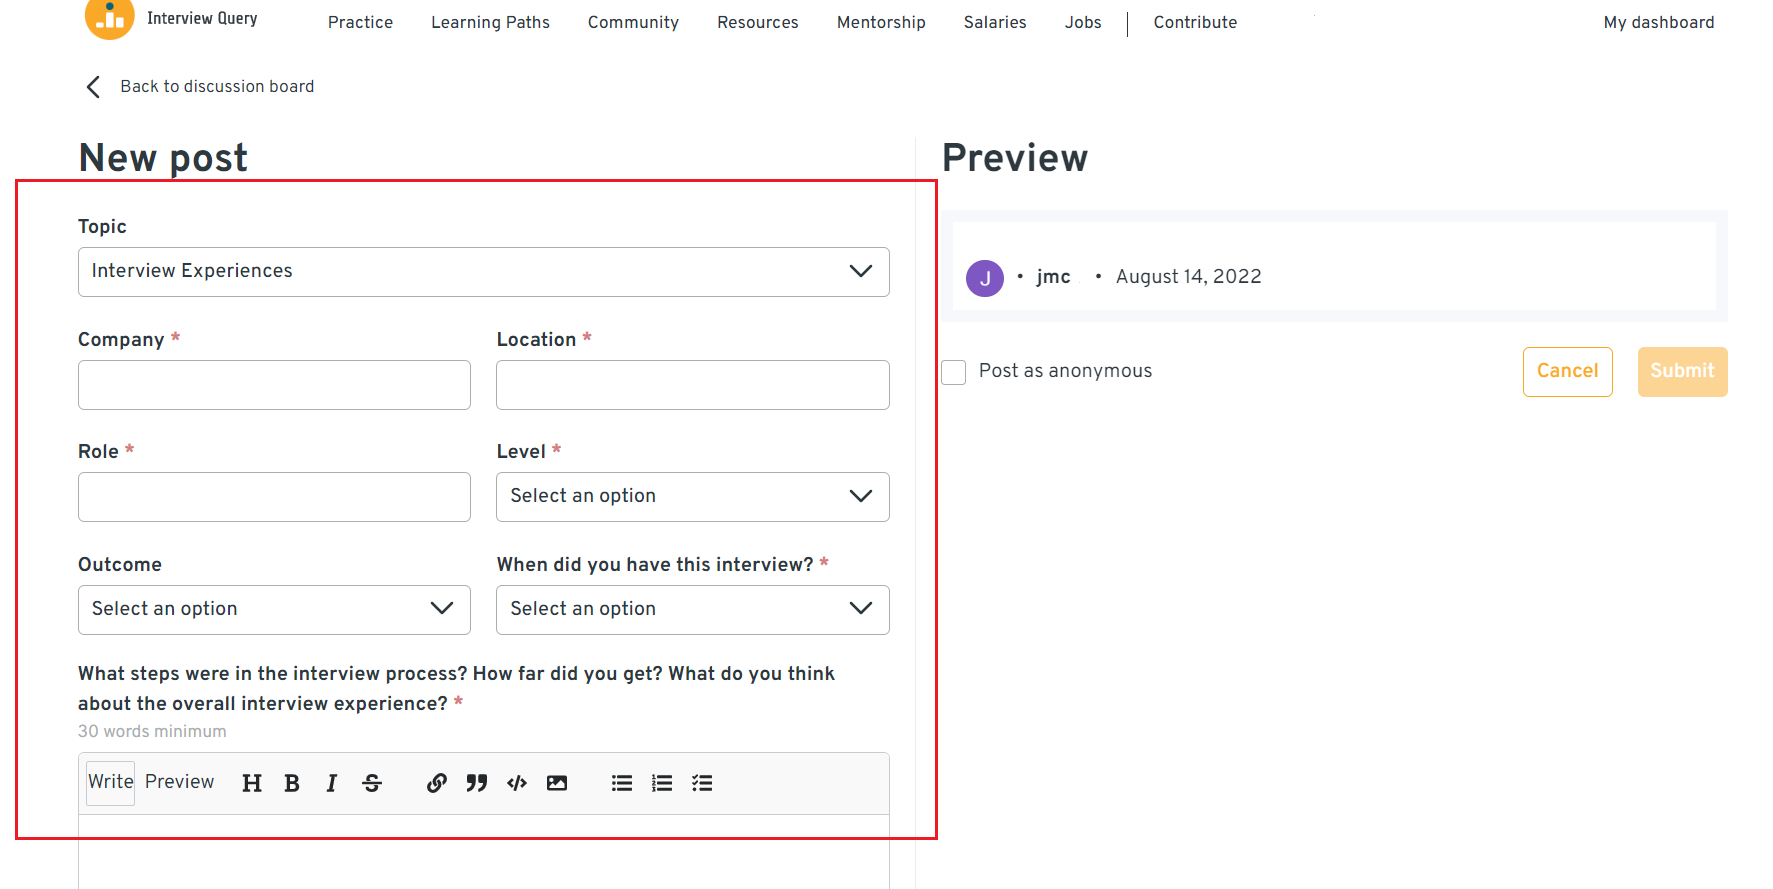Viewport: 1773px width, 889px height.
Task: Apply strikethrough formatting
Action: pos(372,783)
